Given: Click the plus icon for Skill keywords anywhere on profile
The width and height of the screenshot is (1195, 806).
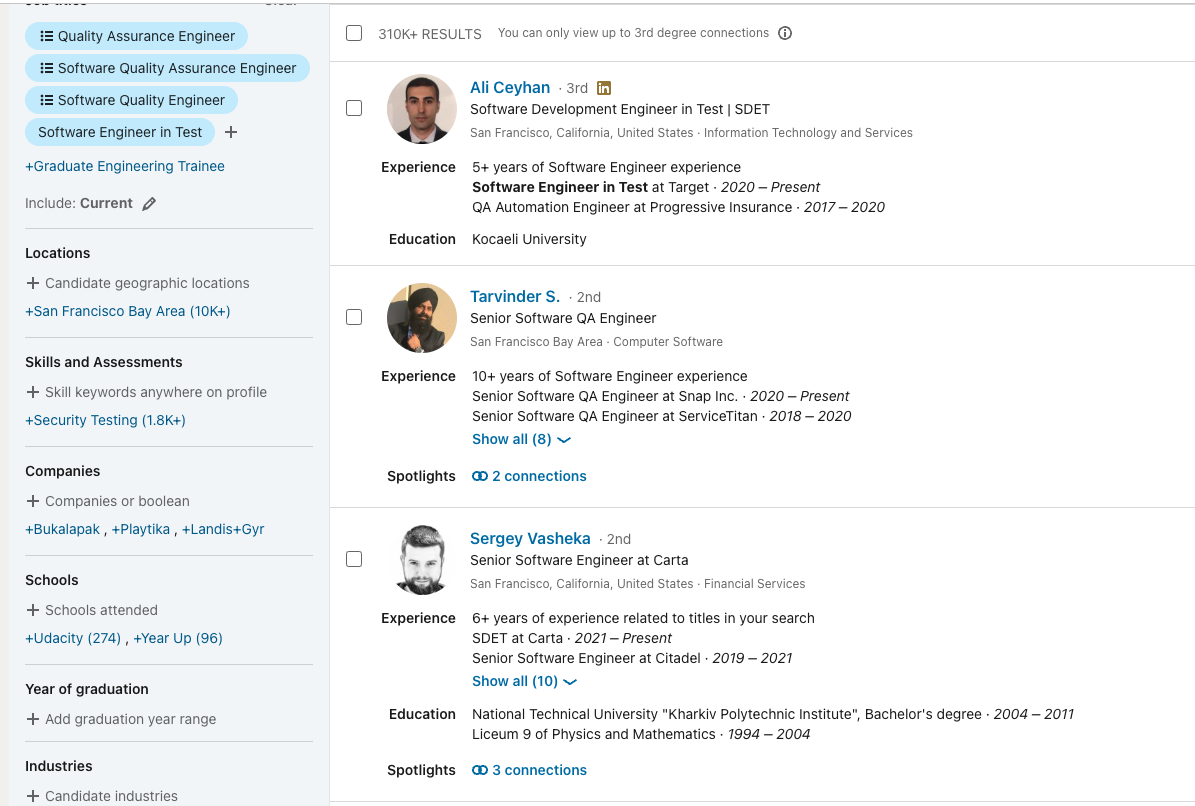Looking at the screenshot, I should pos(33,392).
